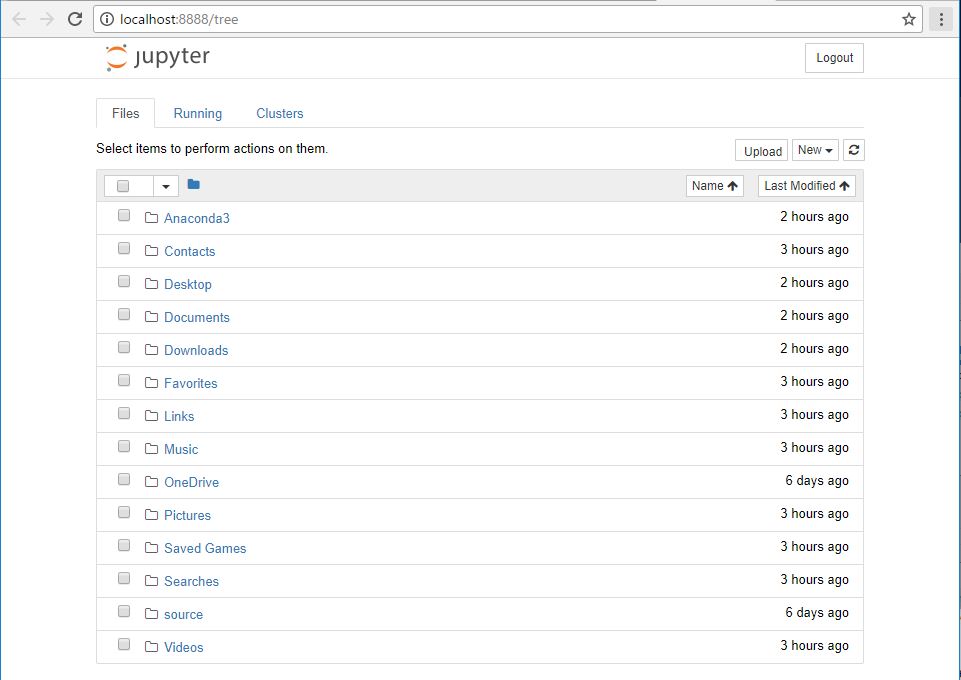Switch to the Clusters tab
The image size is (961, 680).
[279, 113]
